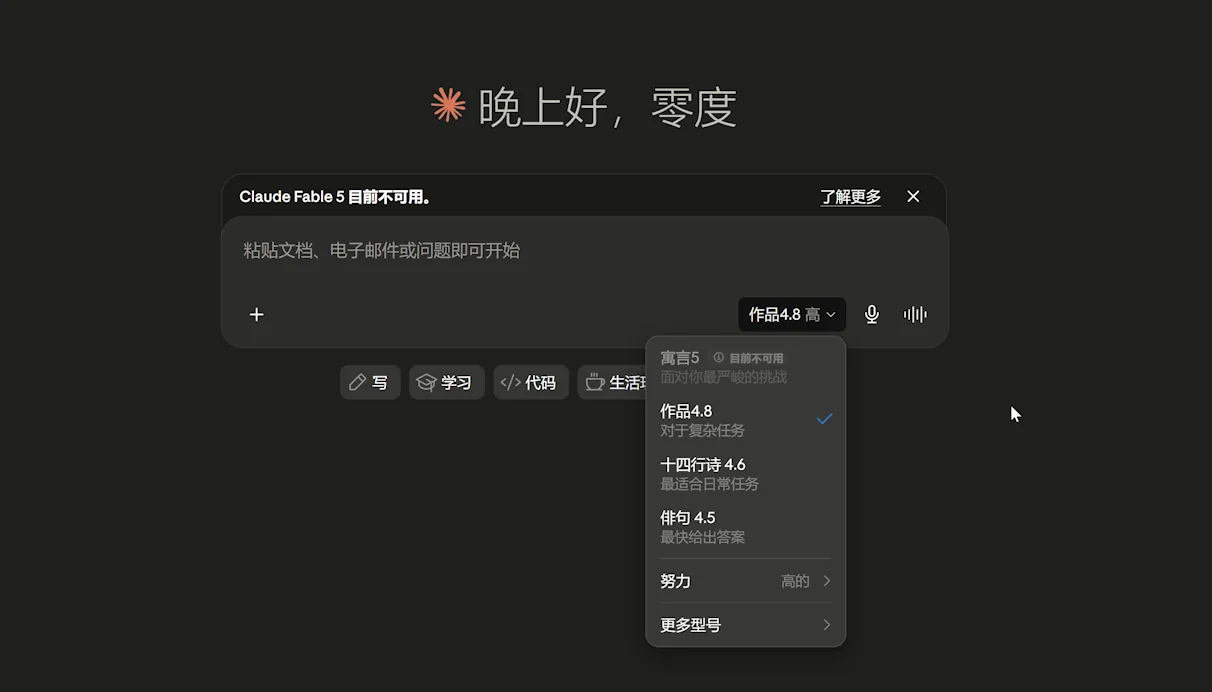
Task: Start microphone voice input
Action: (872, 314)
